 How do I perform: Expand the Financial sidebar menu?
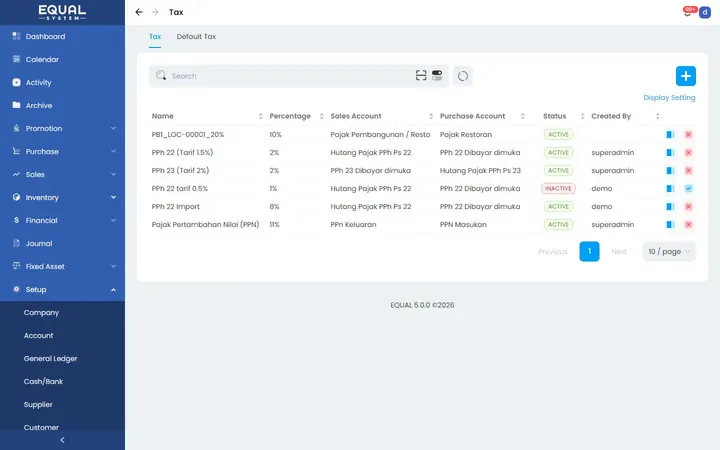click(62, 220)
